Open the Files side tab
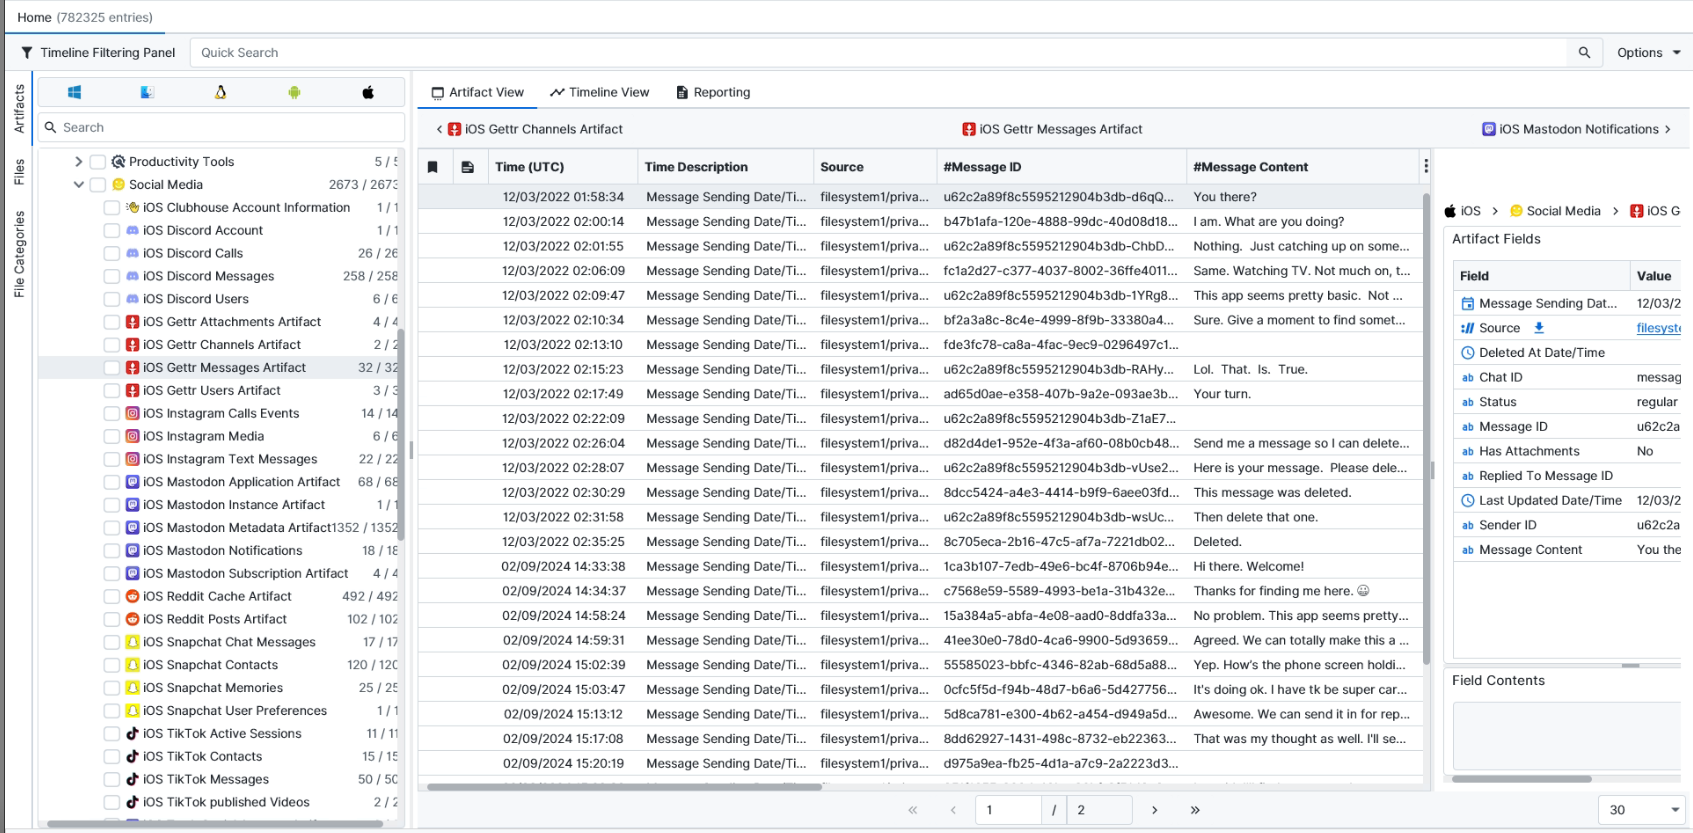Viewport: 1693px width, 833px height. (x=19, y=172)
